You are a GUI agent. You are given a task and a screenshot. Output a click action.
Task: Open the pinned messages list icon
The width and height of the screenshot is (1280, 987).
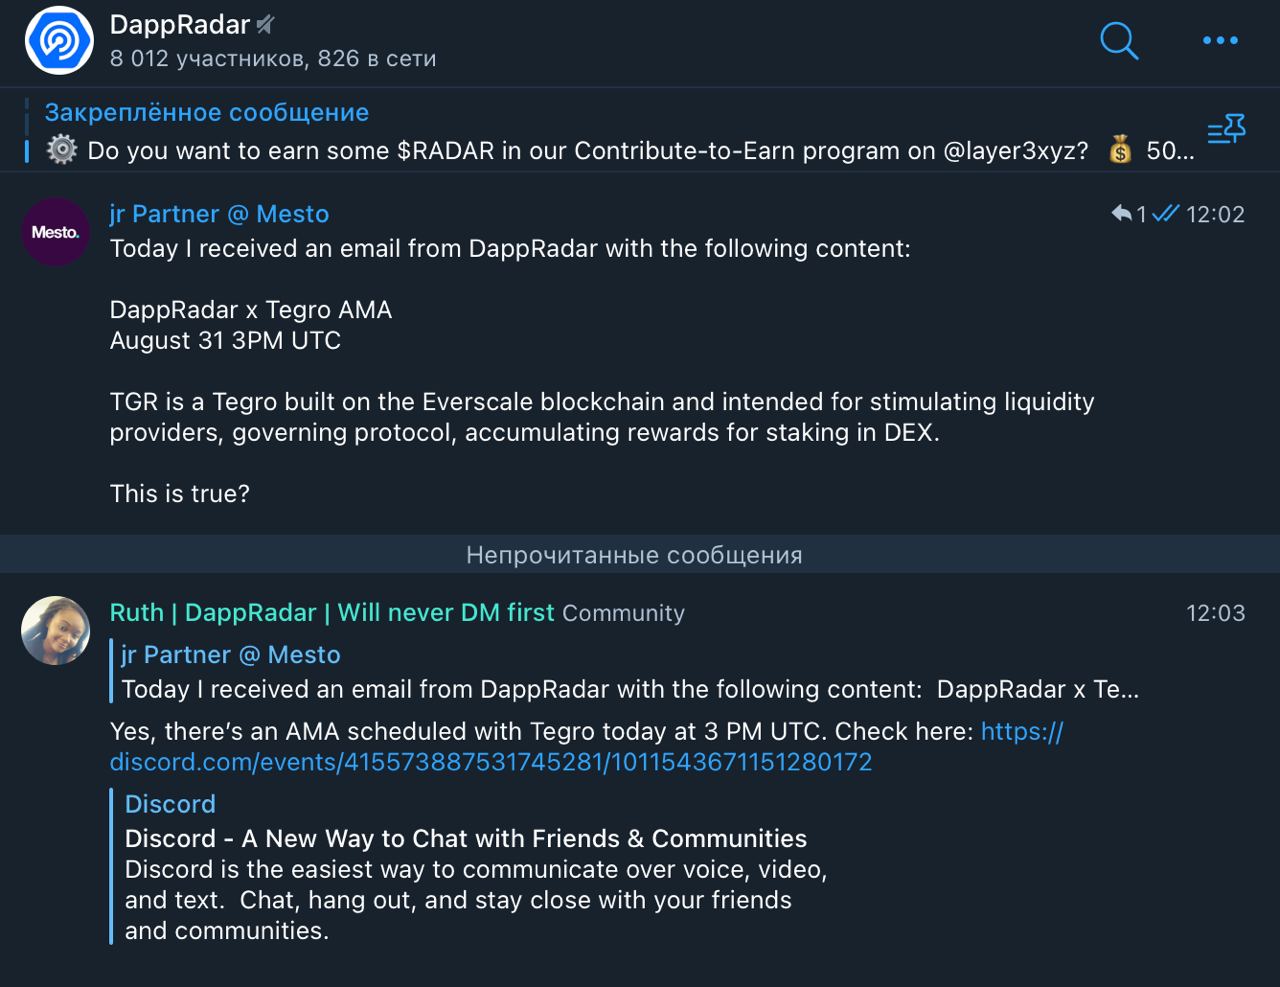[x=1226, y=131]
